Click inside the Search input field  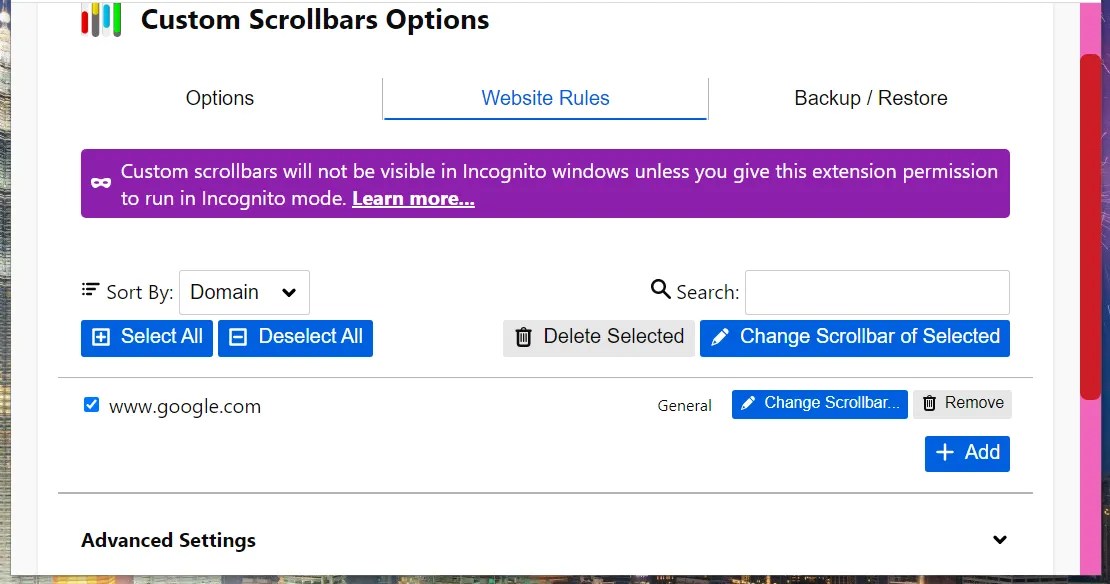(877, 291)
